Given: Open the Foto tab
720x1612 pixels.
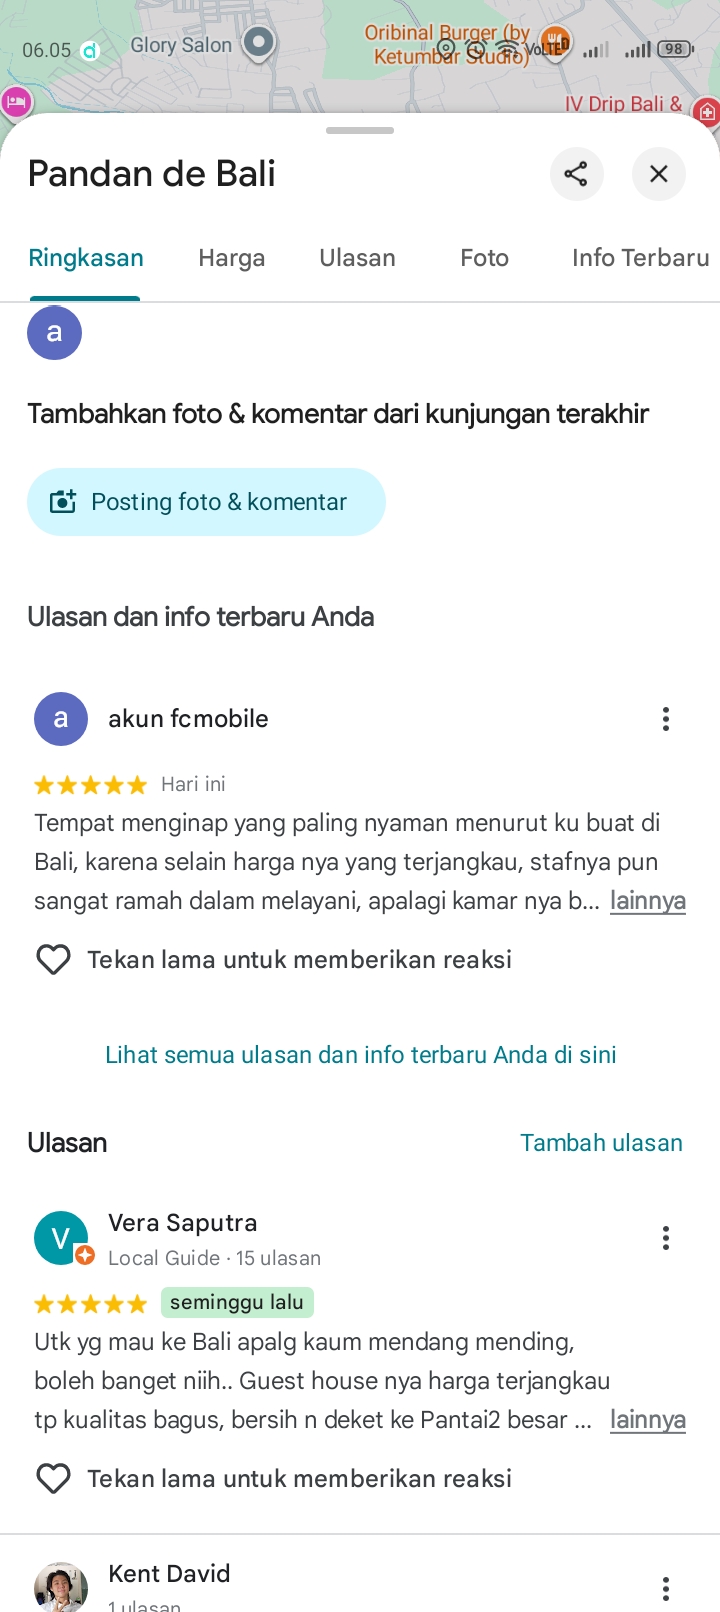Looking at the screenshot, I should click(485, 258).
